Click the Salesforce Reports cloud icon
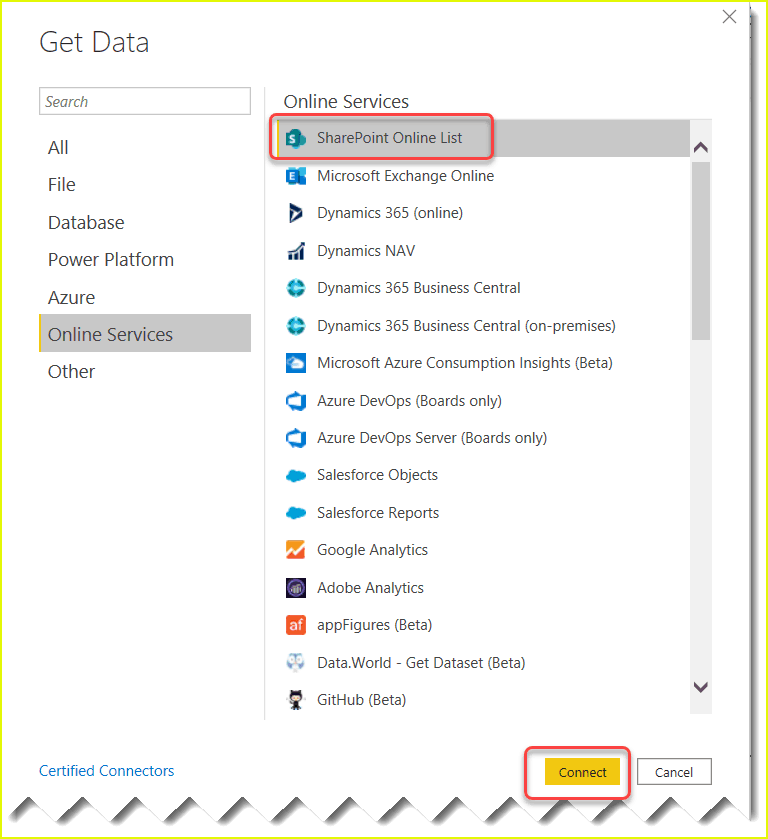This screenshot has width=768, height=839. click(295, 513)
